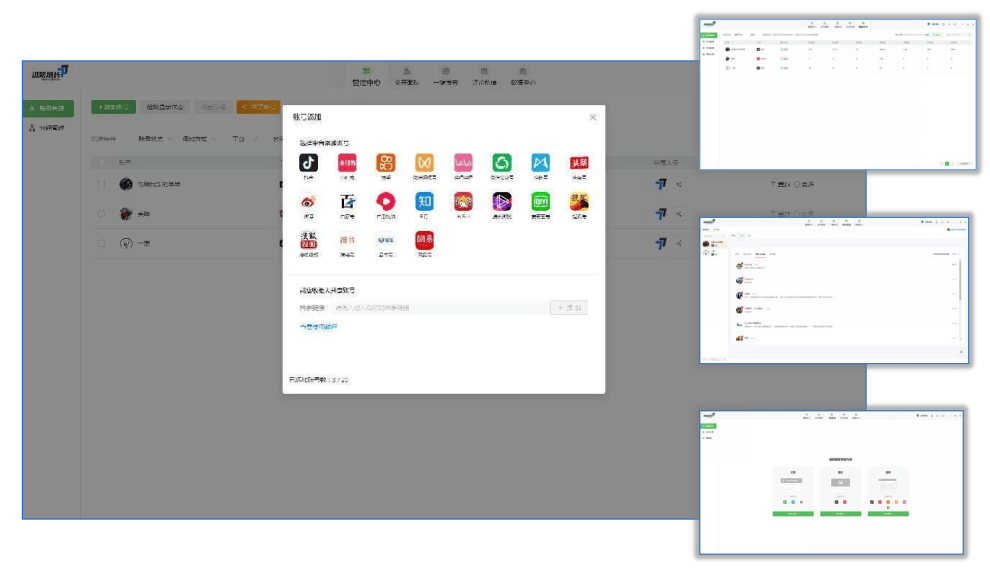The width and height of the screenshot is (990, 571).
Task: Focus the share link input field in dialog
Action: [440, 308]
